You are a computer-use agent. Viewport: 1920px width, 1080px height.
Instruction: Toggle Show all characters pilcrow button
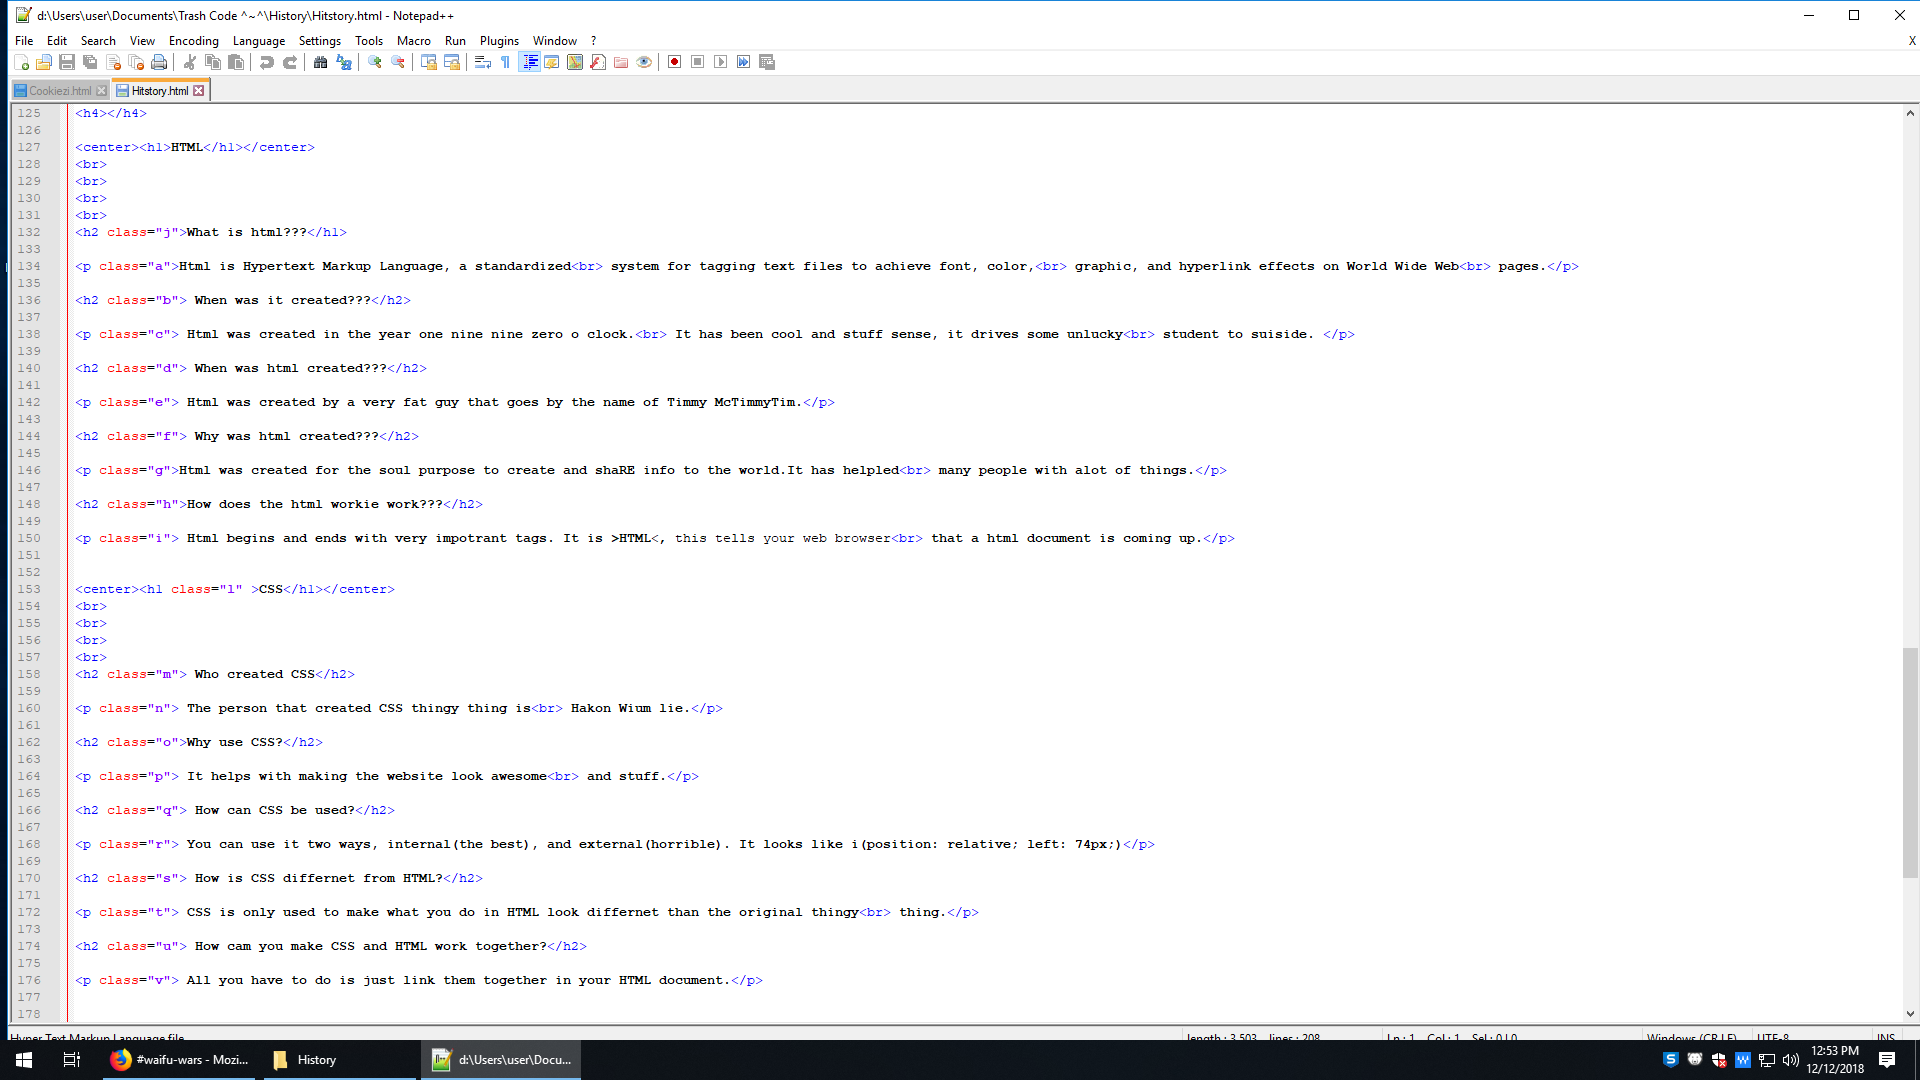[506, 62]
